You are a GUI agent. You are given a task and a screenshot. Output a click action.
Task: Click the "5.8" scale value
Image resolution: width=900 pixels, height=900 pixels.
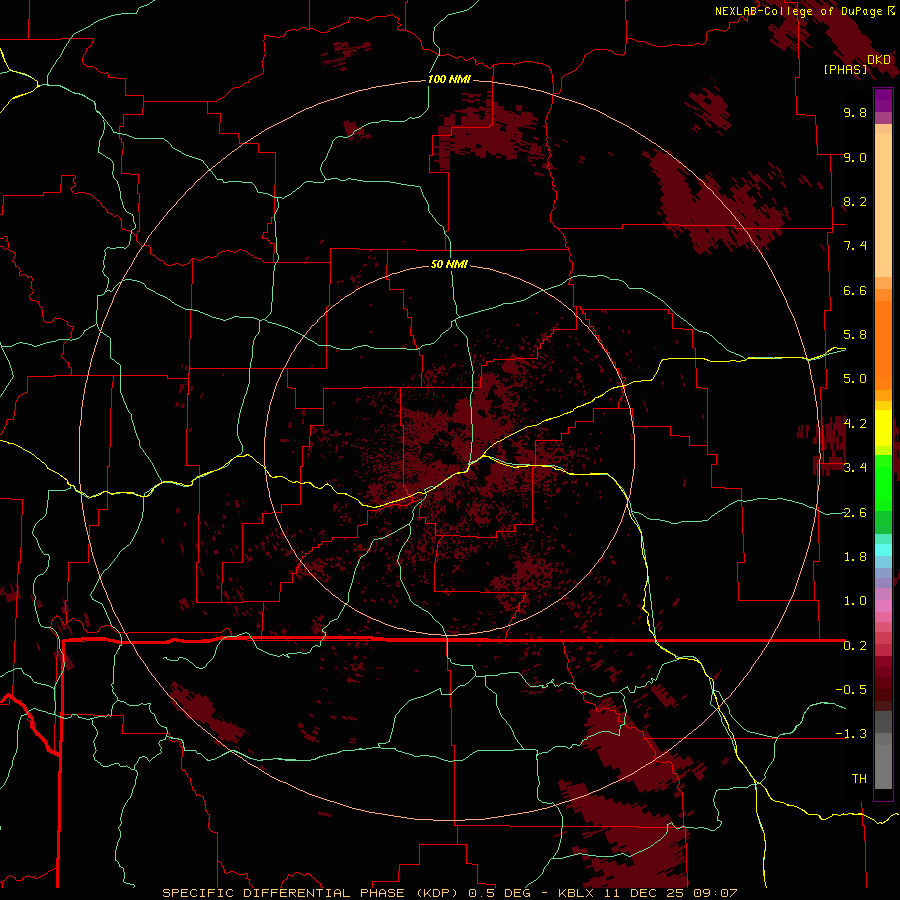click(x=855, y=335)
